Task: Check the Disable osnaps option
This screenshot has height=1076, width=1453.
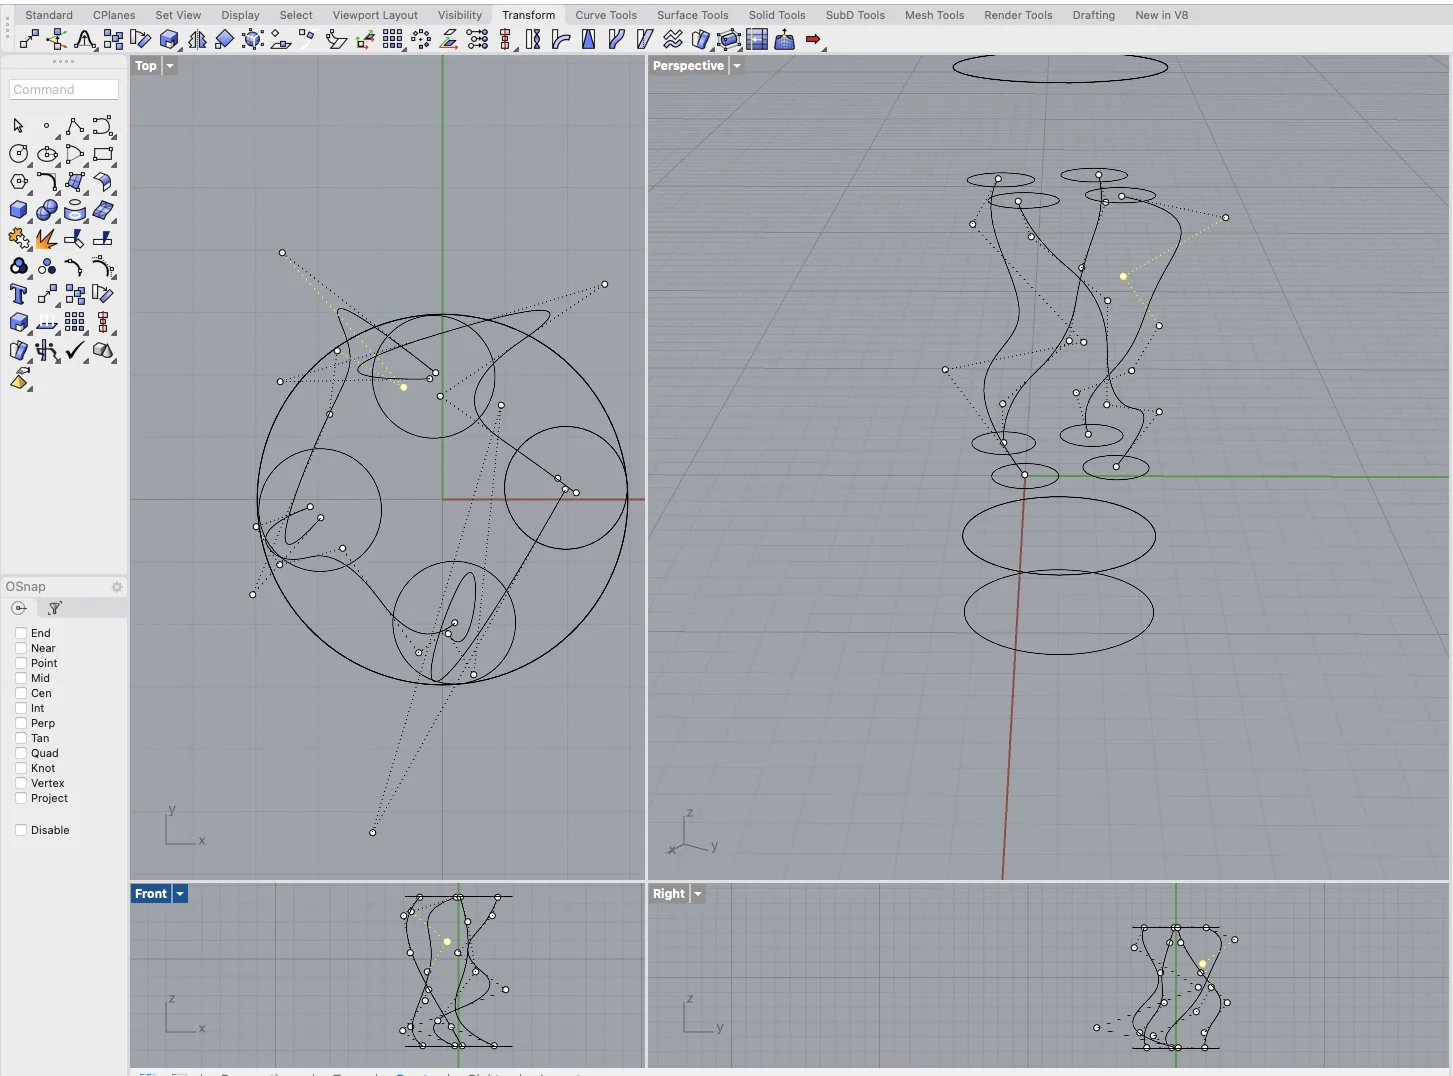Action: point(21,829)
